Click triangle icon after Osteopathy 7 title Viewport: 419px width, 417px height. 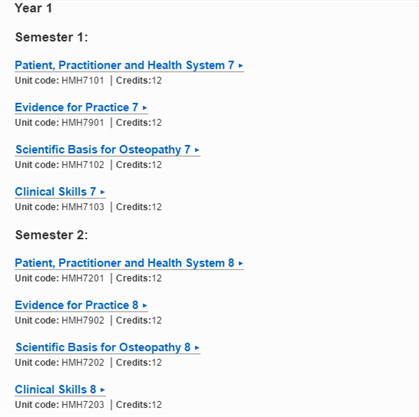[x=197, y=150]
